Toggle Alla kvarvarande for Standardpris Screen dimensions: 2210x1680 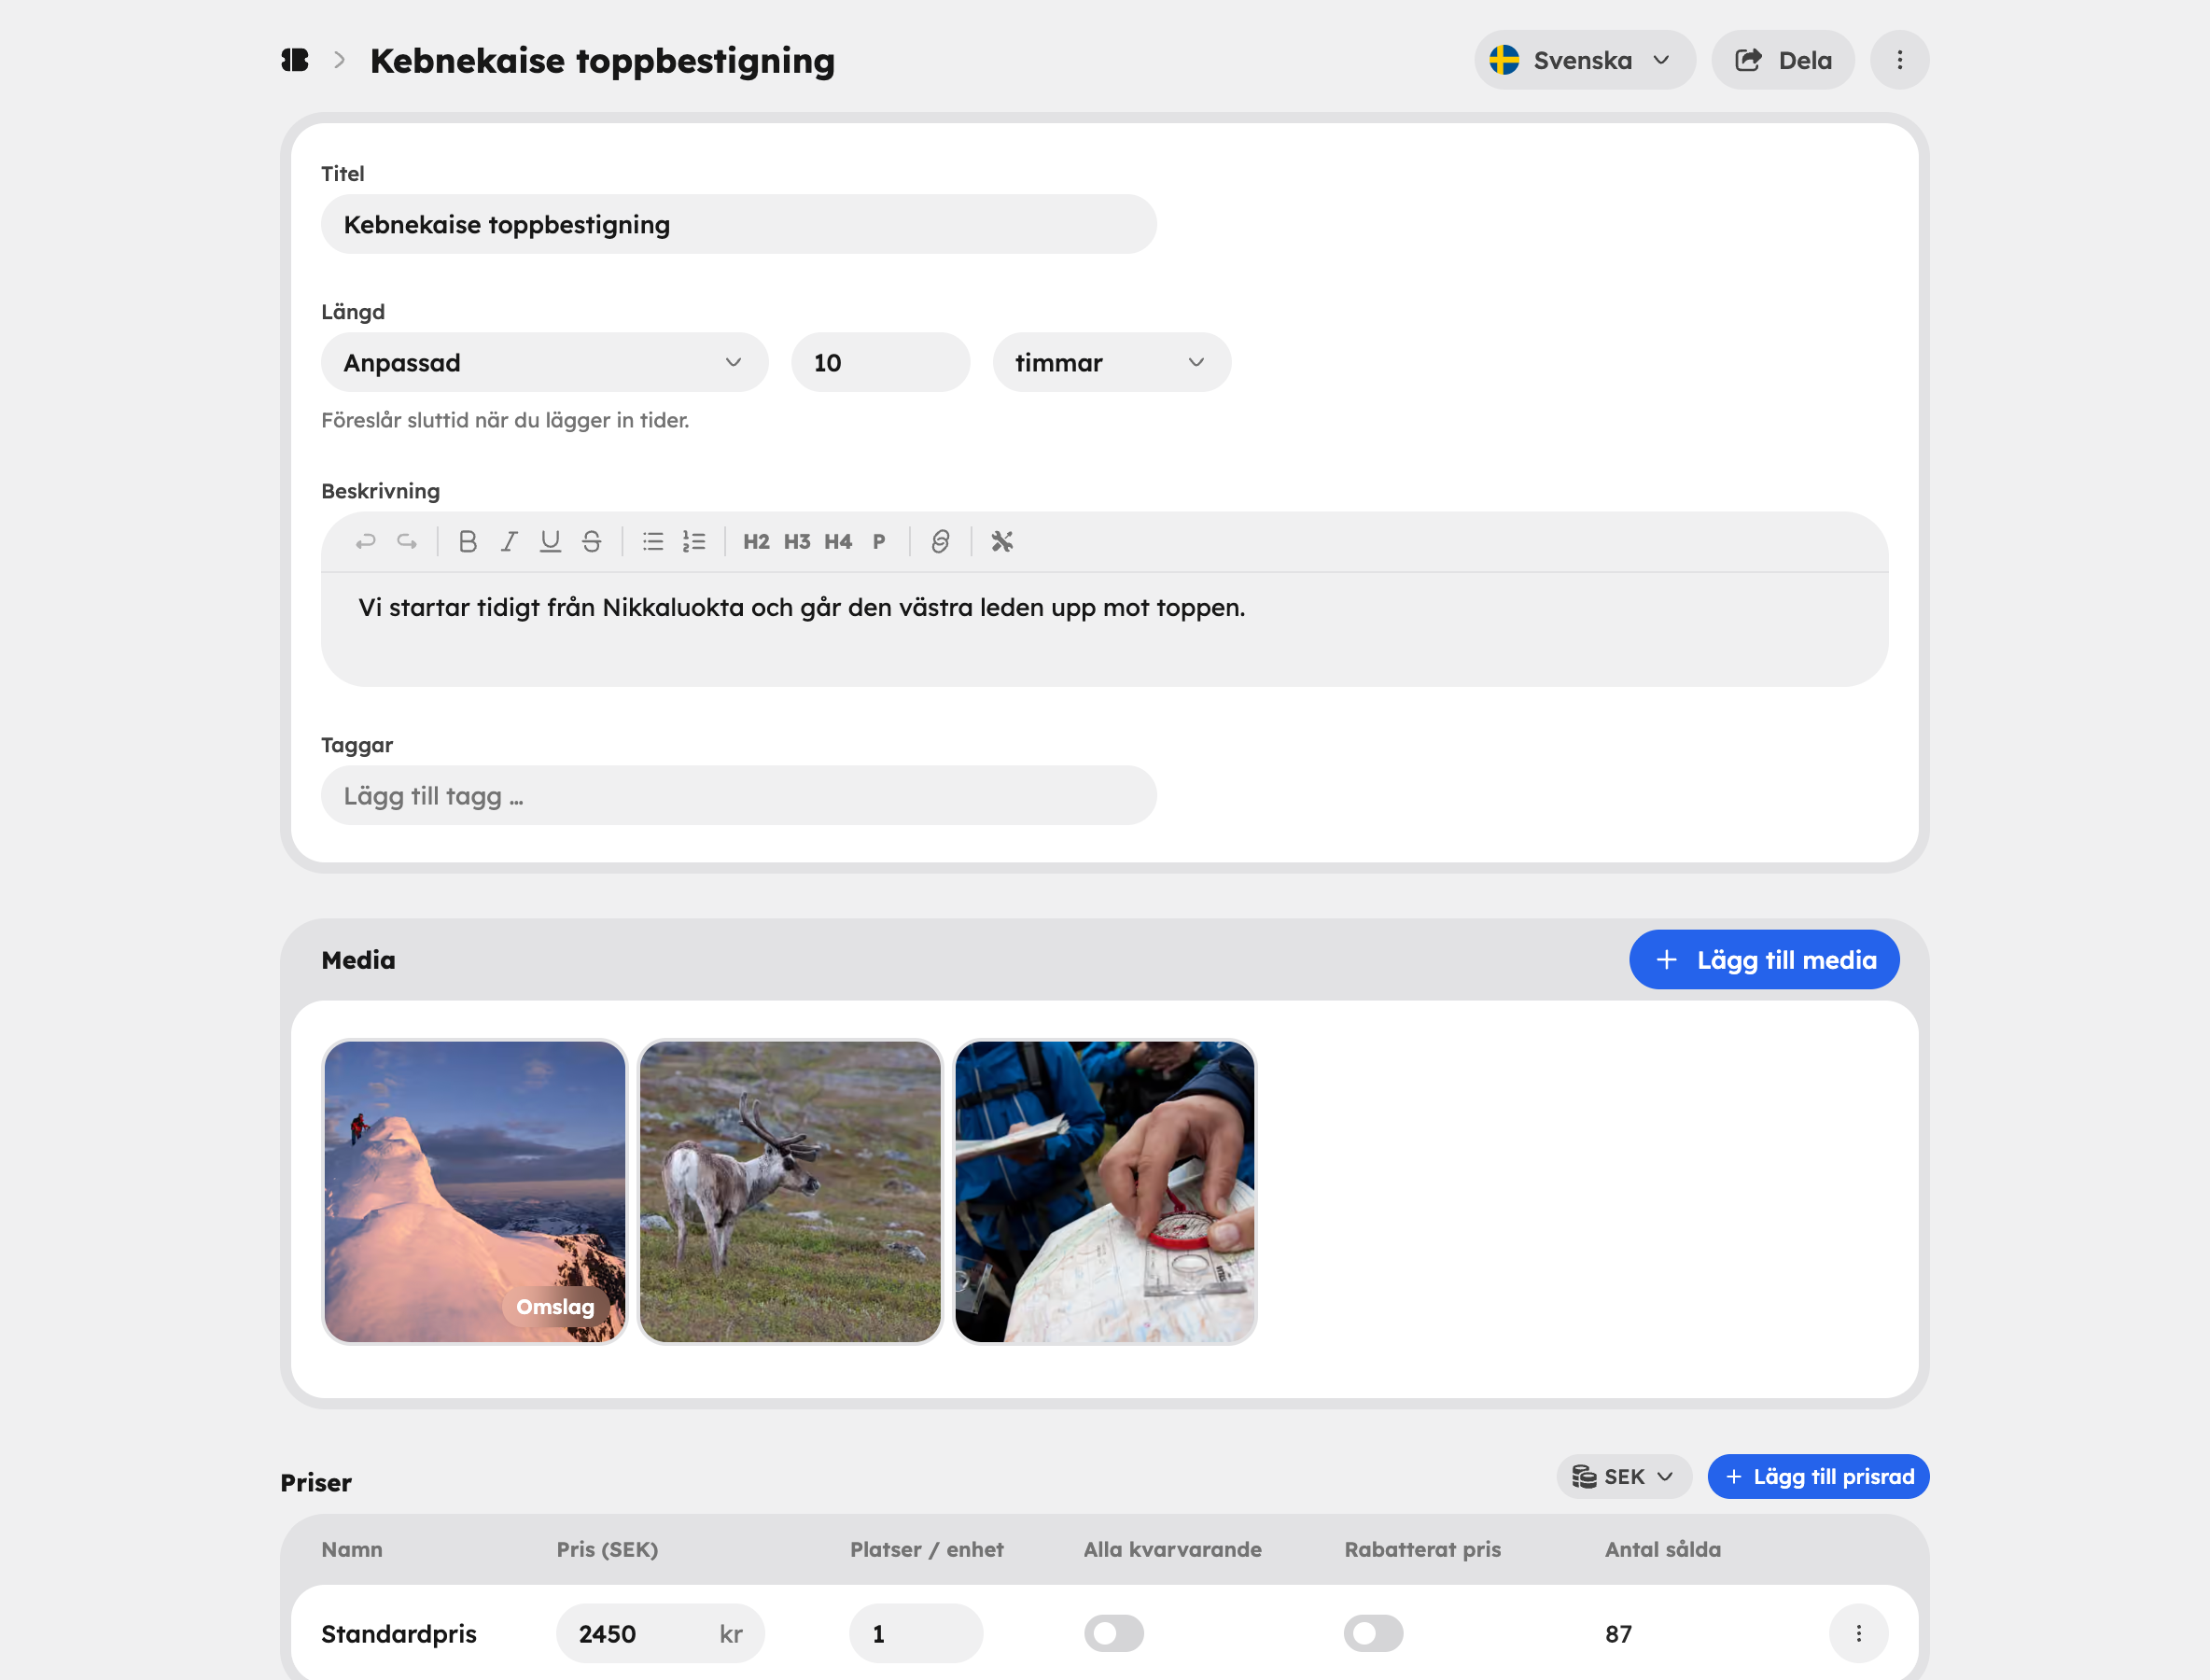point(1114,1633)
